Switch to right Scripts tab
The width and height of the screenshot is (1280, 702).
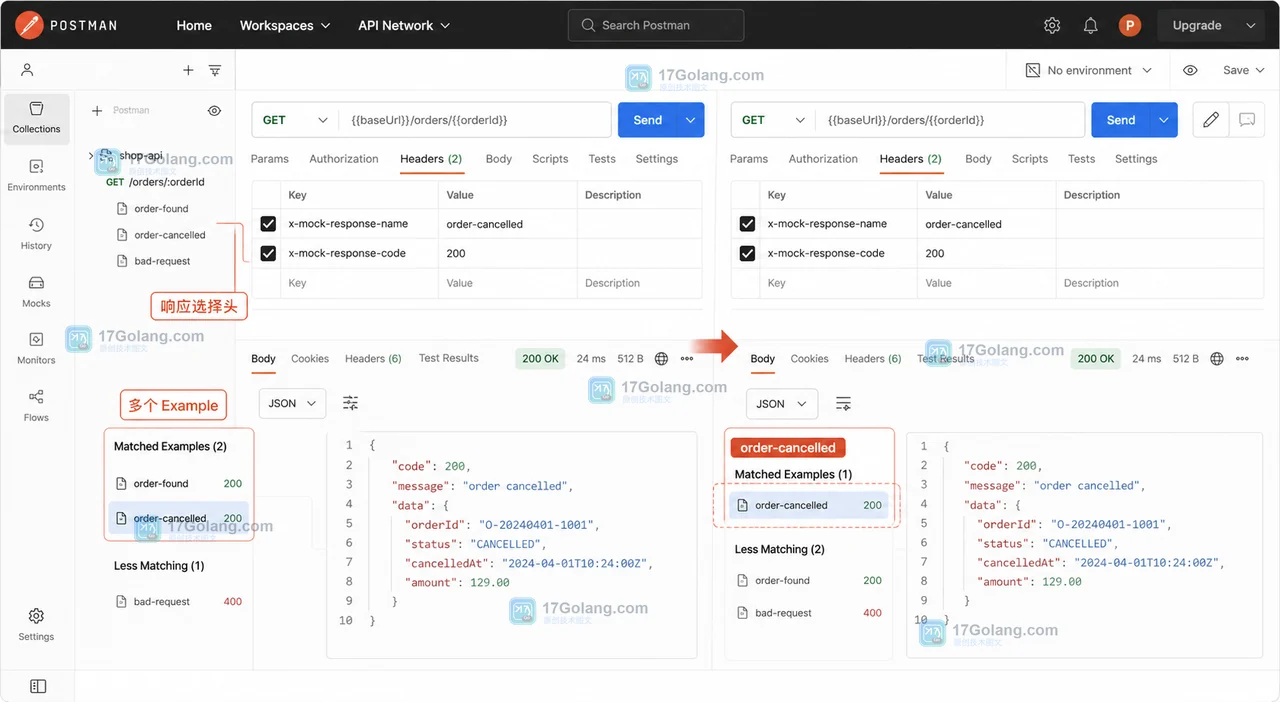1030,159
